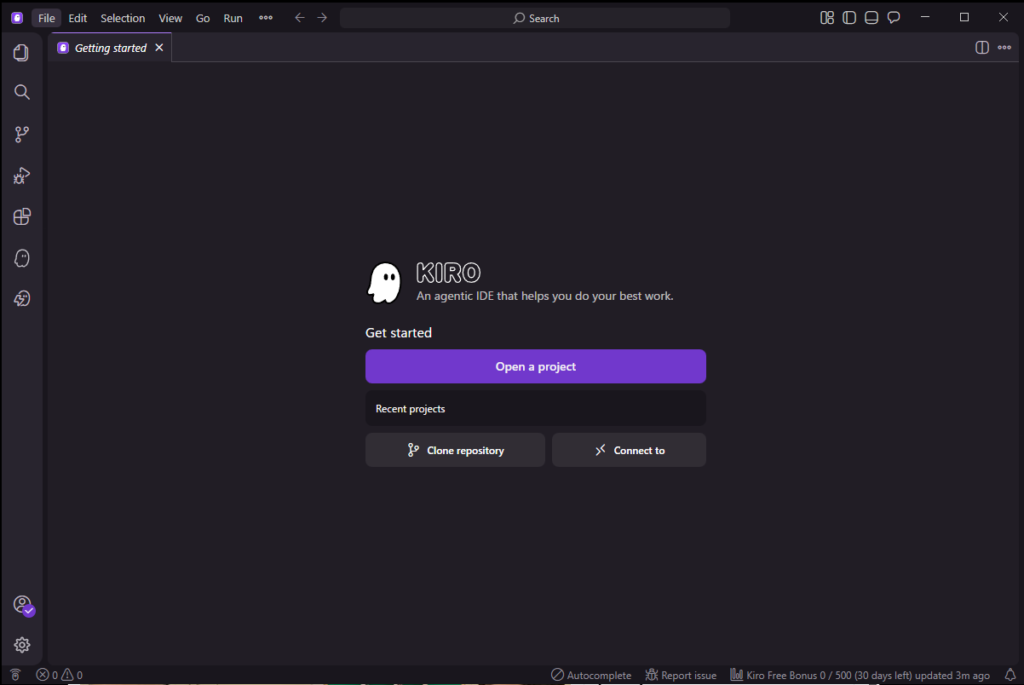Image resolution: width=1024 pixels, height=685 pixels.
Task: Open the Search view in activity bar
Action: 21,92
